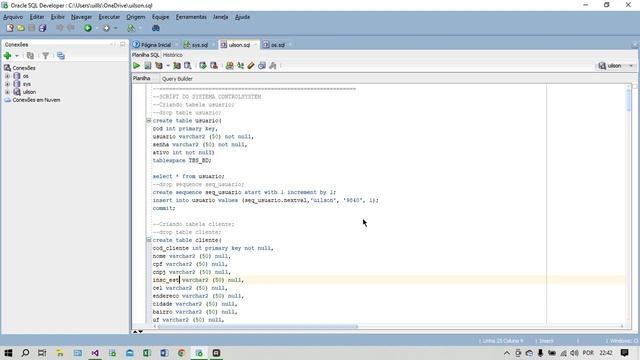
Task: Go forward using the gray arrow icon
Action: click(106, 28)
